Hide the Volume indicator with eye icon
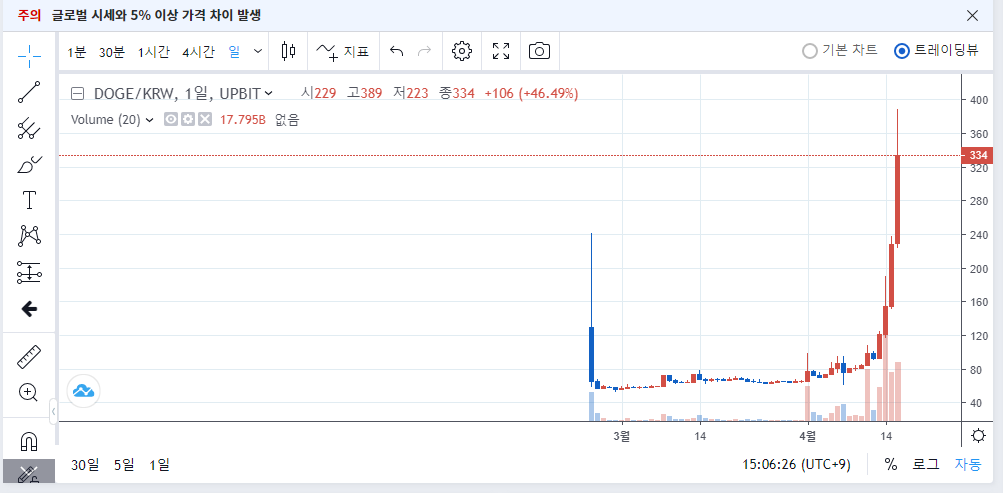 171,119
